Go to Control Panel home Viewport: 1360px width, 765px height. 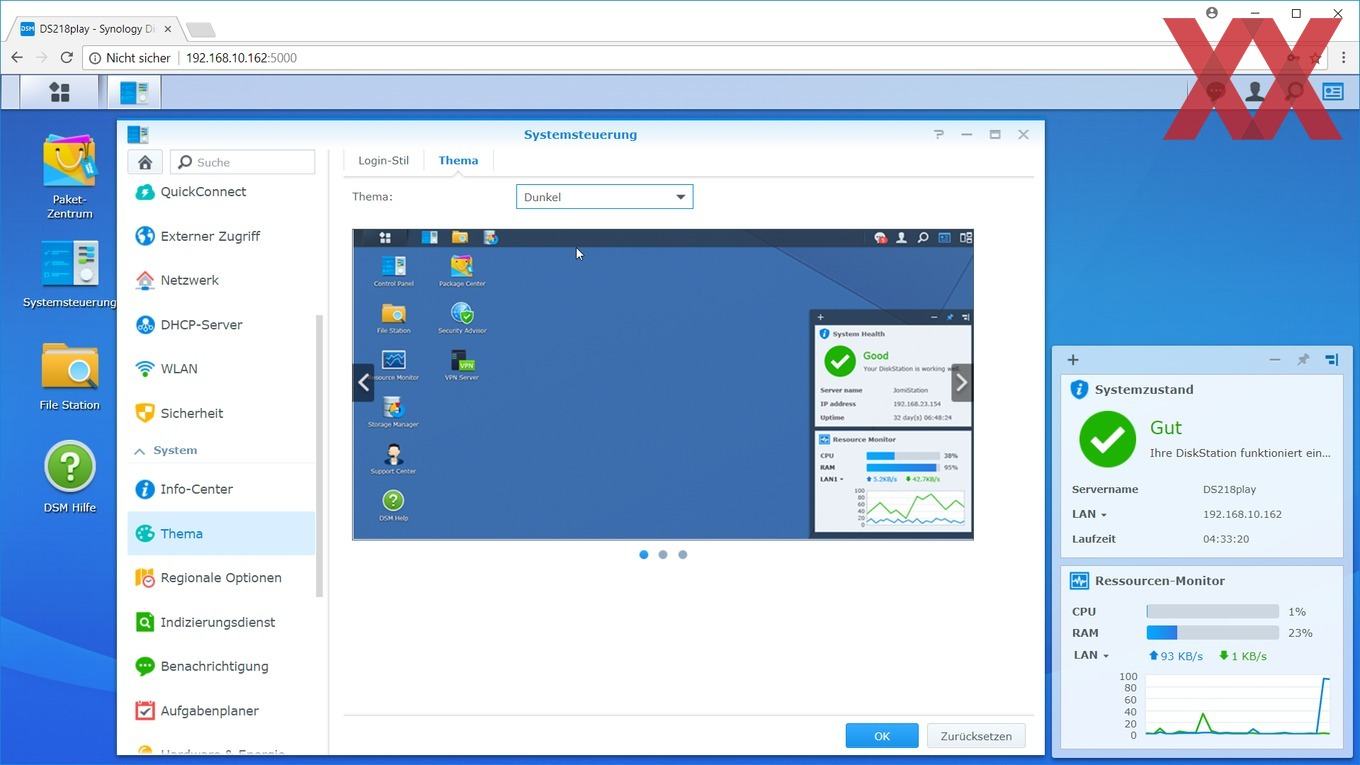pyautogui.click(x=145, y=162)
